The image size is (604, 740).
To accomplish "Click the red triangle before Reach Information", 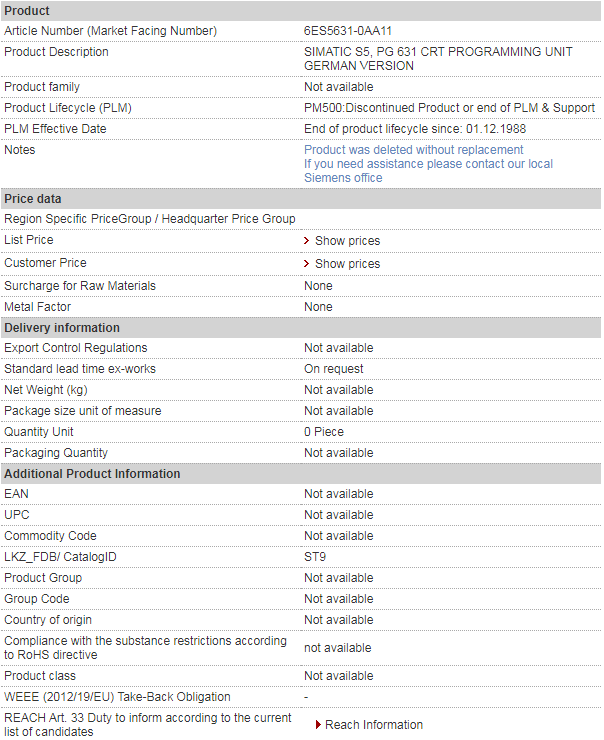I will (x=318, y=725).
